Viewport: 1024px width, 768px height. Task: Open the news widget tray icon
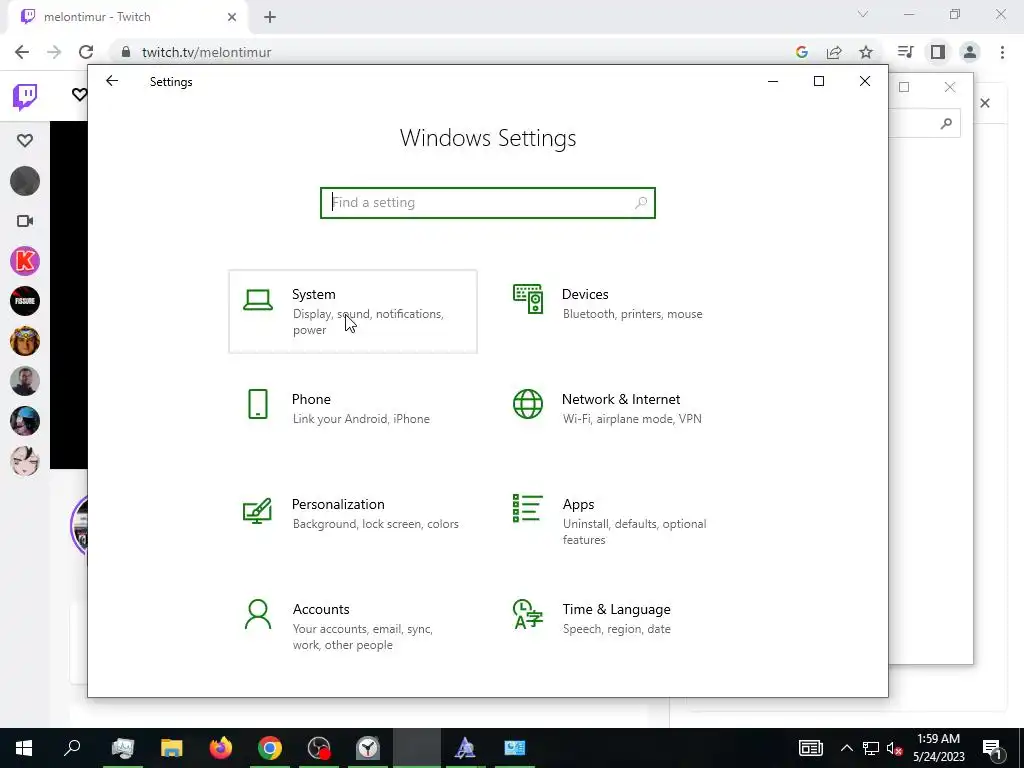[810, 748]
